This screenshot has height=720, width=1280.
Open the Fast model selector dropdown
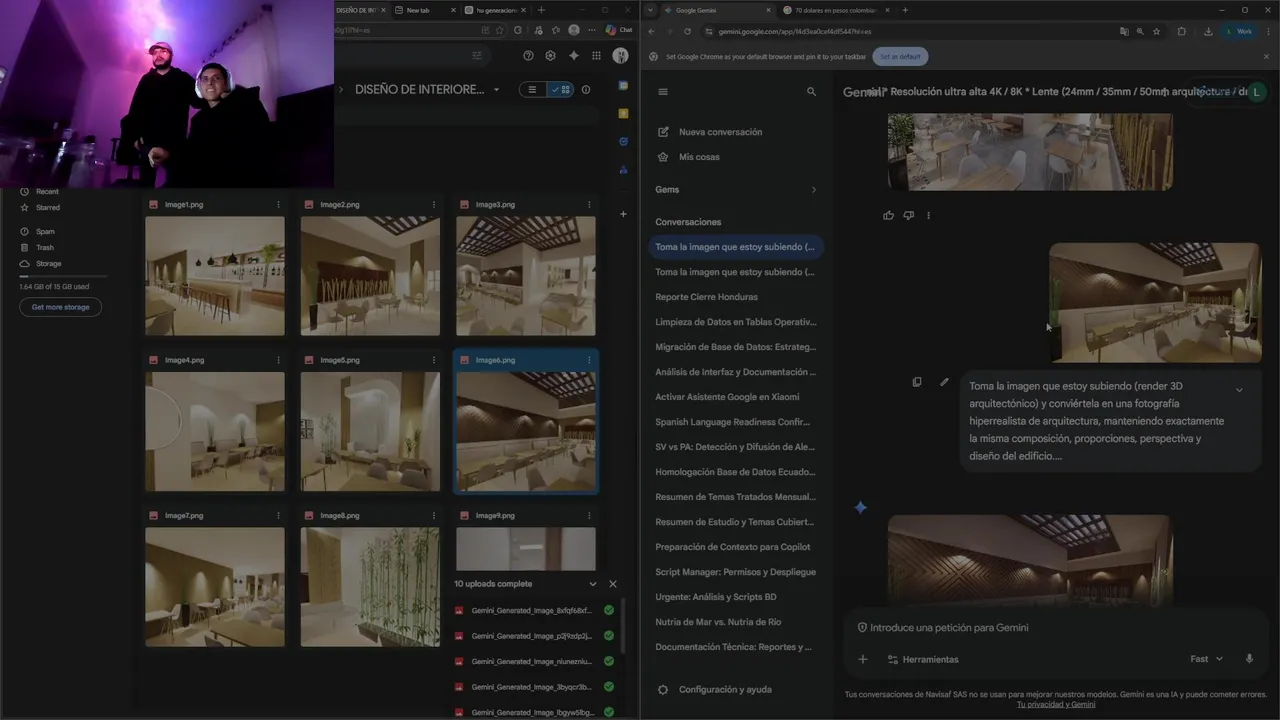[x=1206, y=659]
